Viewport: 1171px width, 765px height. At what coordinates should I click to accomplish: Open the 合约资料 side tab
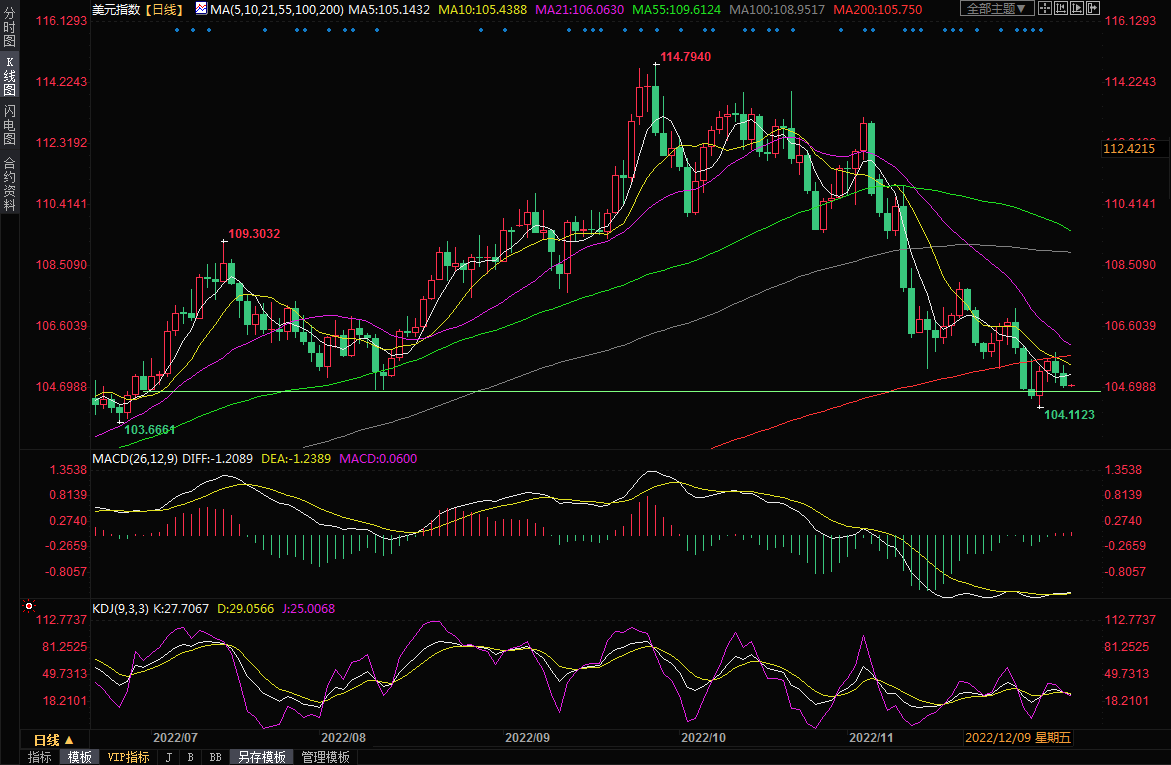click(x=9, y=183)
